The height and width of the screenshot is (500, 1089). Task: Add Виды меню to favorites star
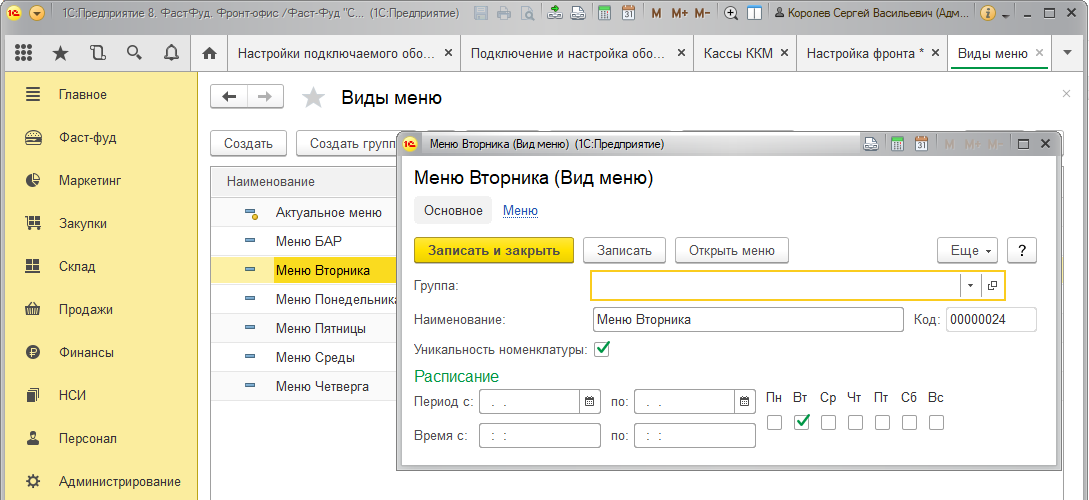tap(313, 98)
